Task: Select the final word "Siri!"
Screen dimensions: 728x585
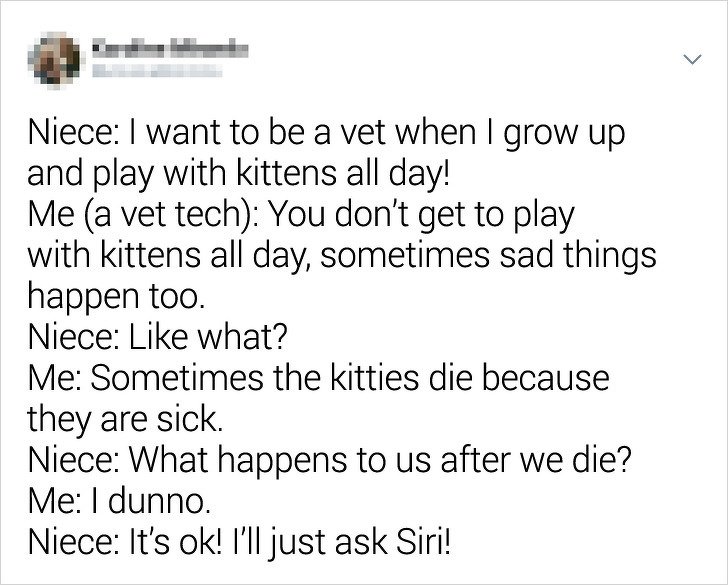Action: click(x=422, y=541)
